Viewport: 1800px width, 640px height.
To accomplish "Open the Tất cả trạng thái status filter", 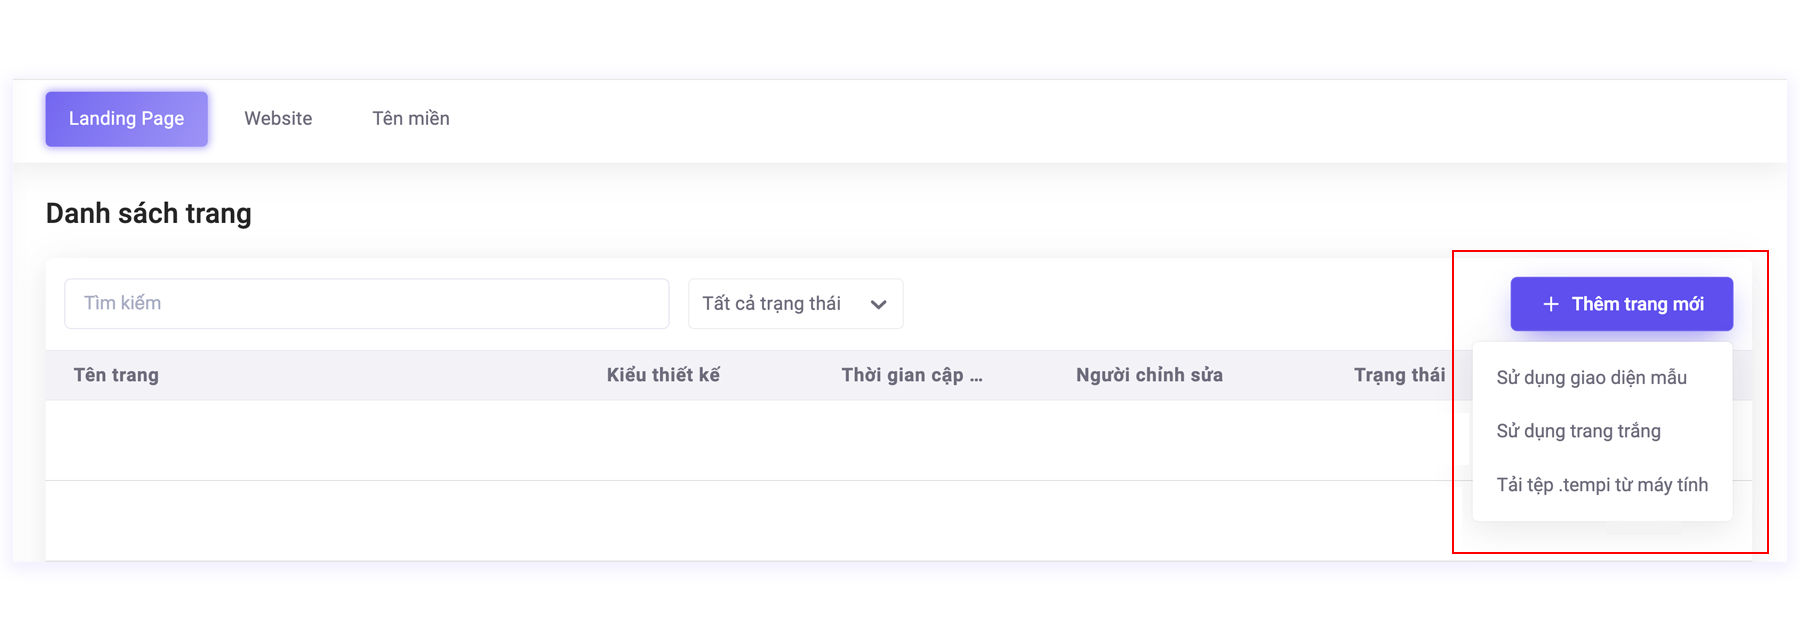I will pyautogui.click(x=794, y=304).
